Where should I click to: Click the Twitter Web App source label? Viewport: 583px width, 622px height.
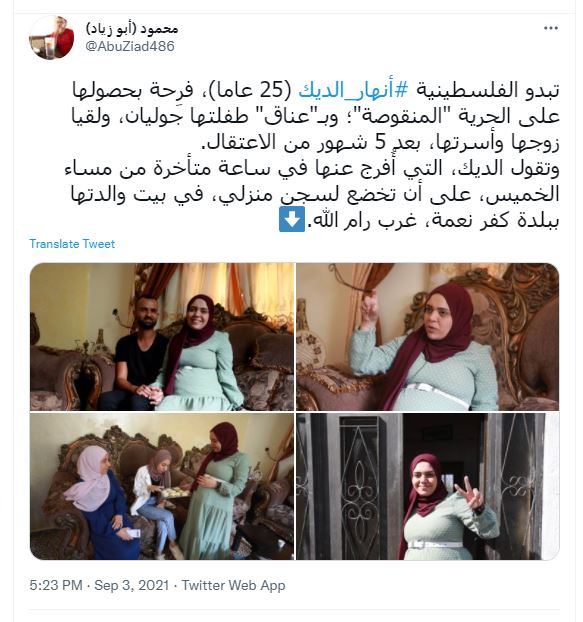(x=233, y=586)
